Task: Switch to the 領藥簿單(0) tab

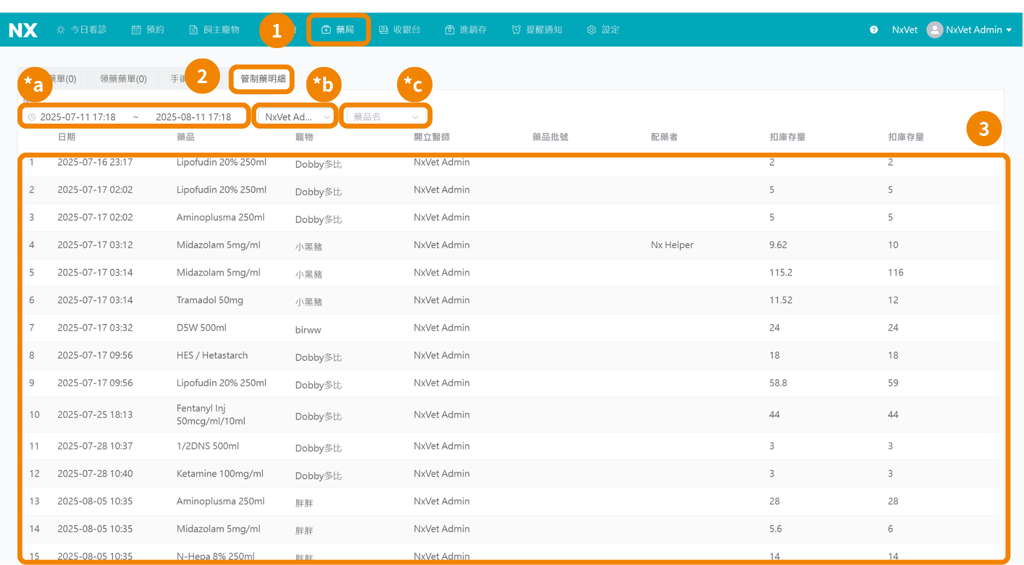Action: coord(123,79)
